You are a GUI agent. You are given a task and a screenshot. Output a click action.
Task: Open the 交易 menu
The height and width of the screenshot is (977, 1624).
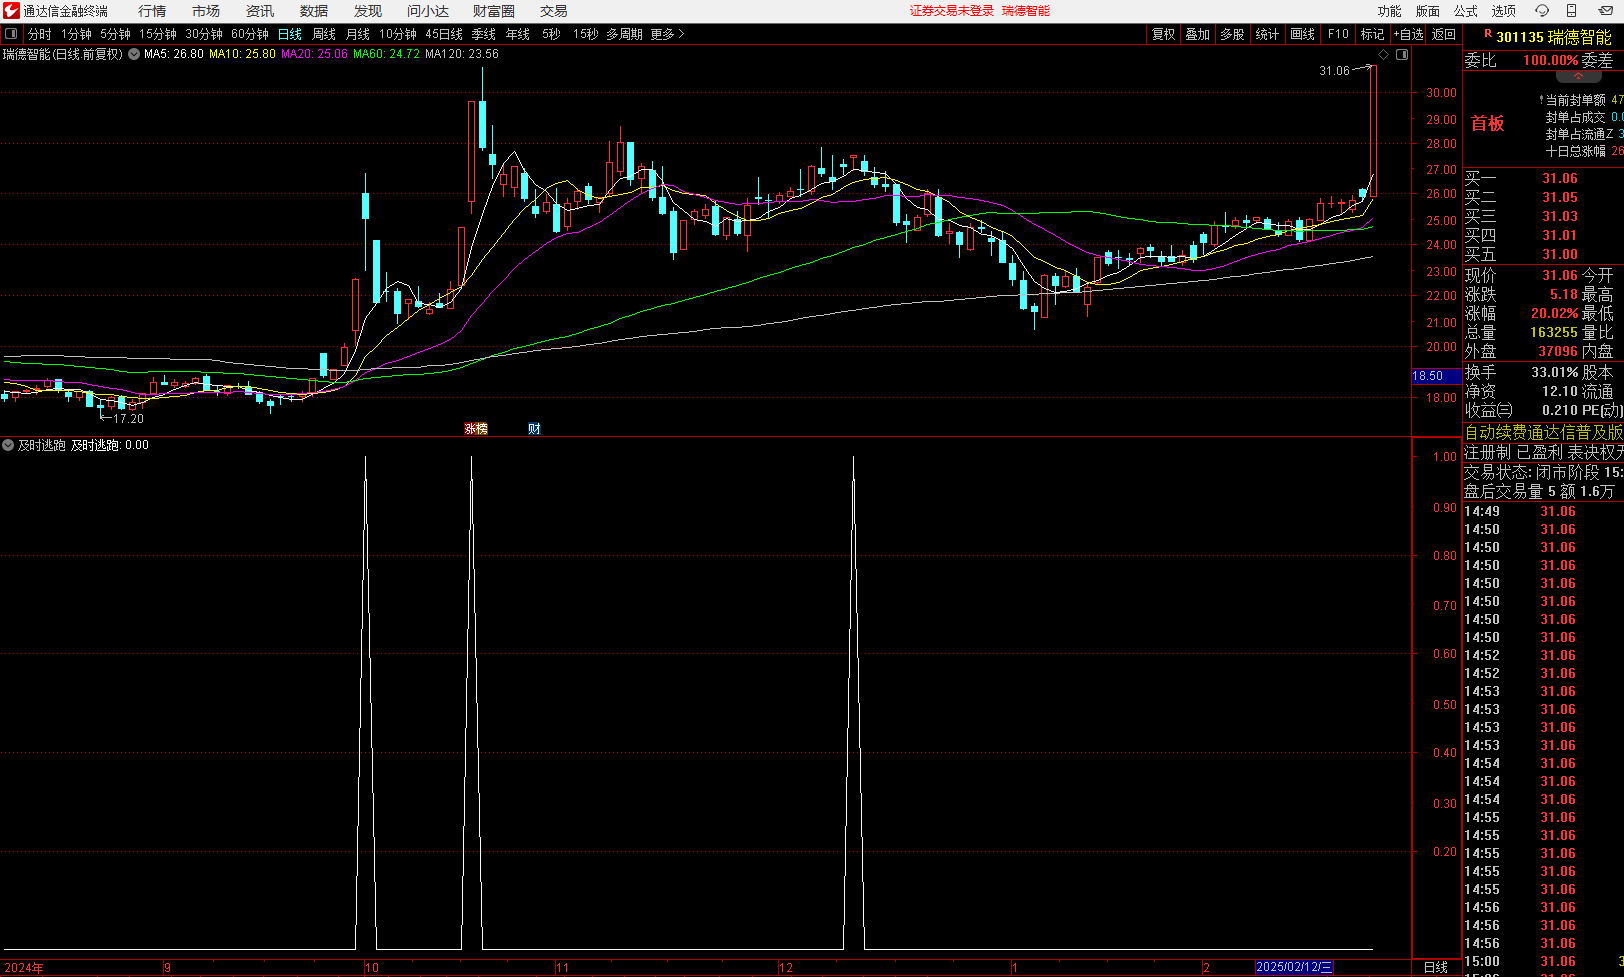[x=554, y=11]
